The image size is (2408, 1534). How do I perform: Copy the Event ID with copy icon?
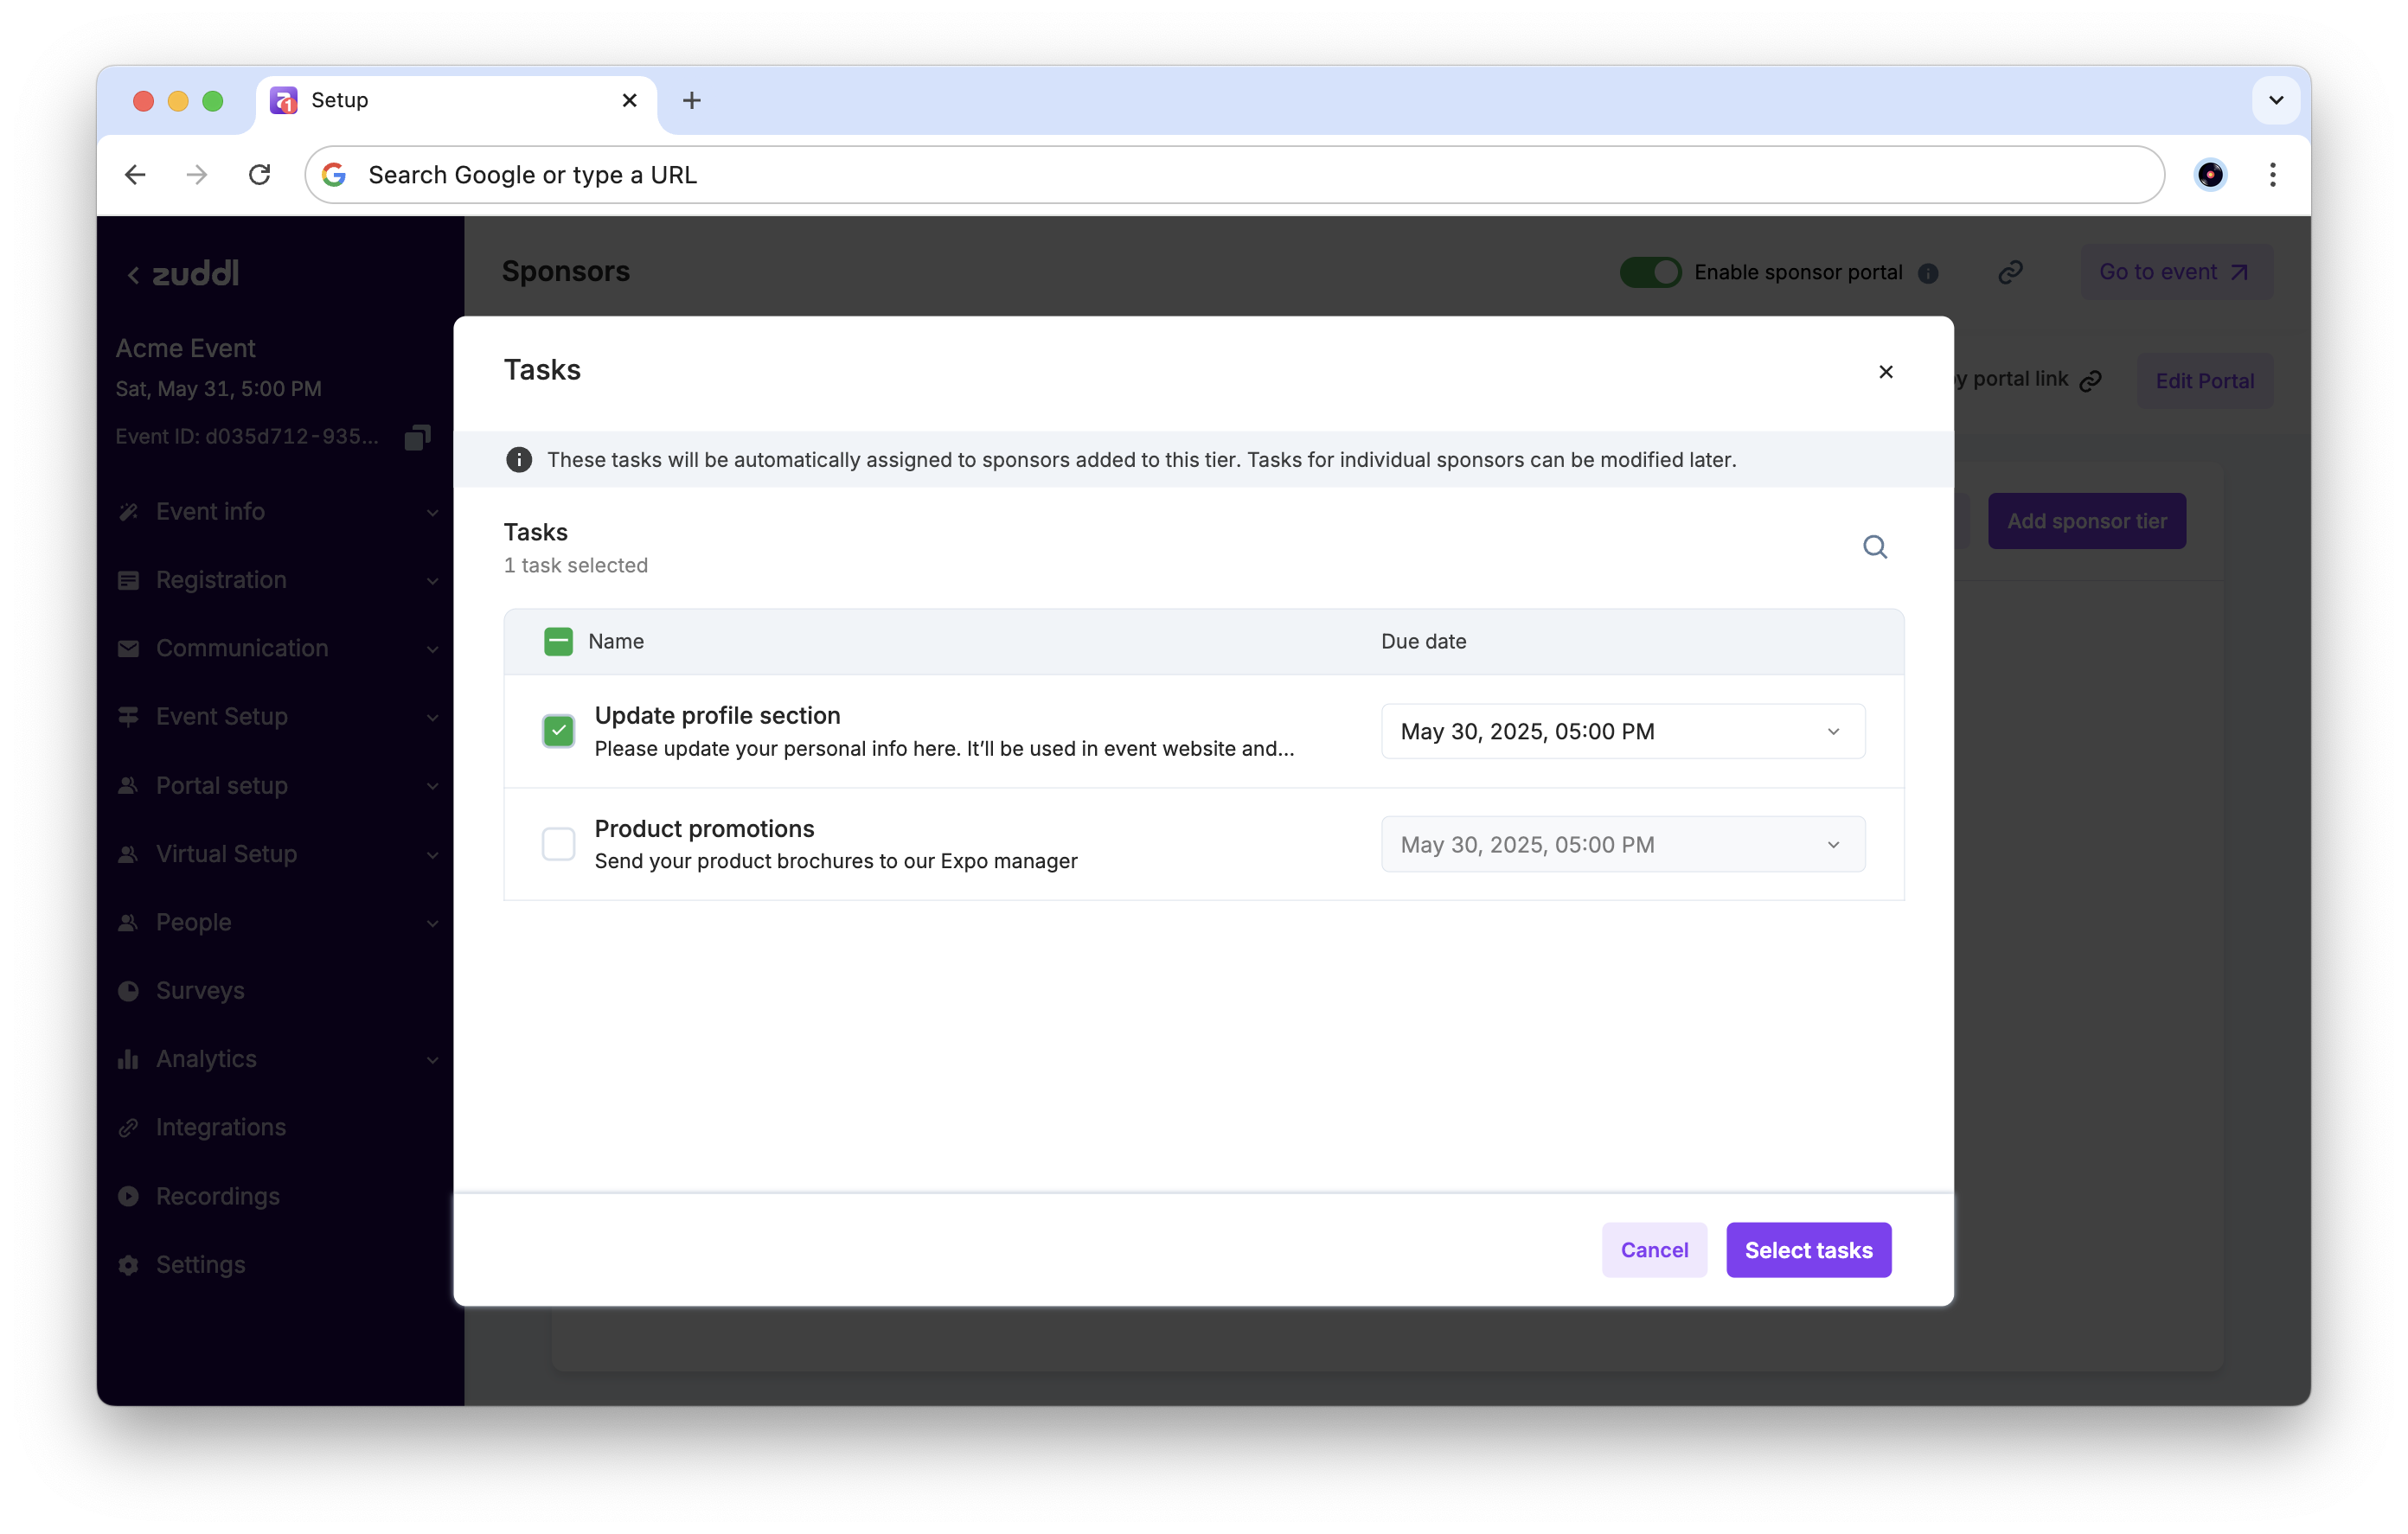click(417, 437)
